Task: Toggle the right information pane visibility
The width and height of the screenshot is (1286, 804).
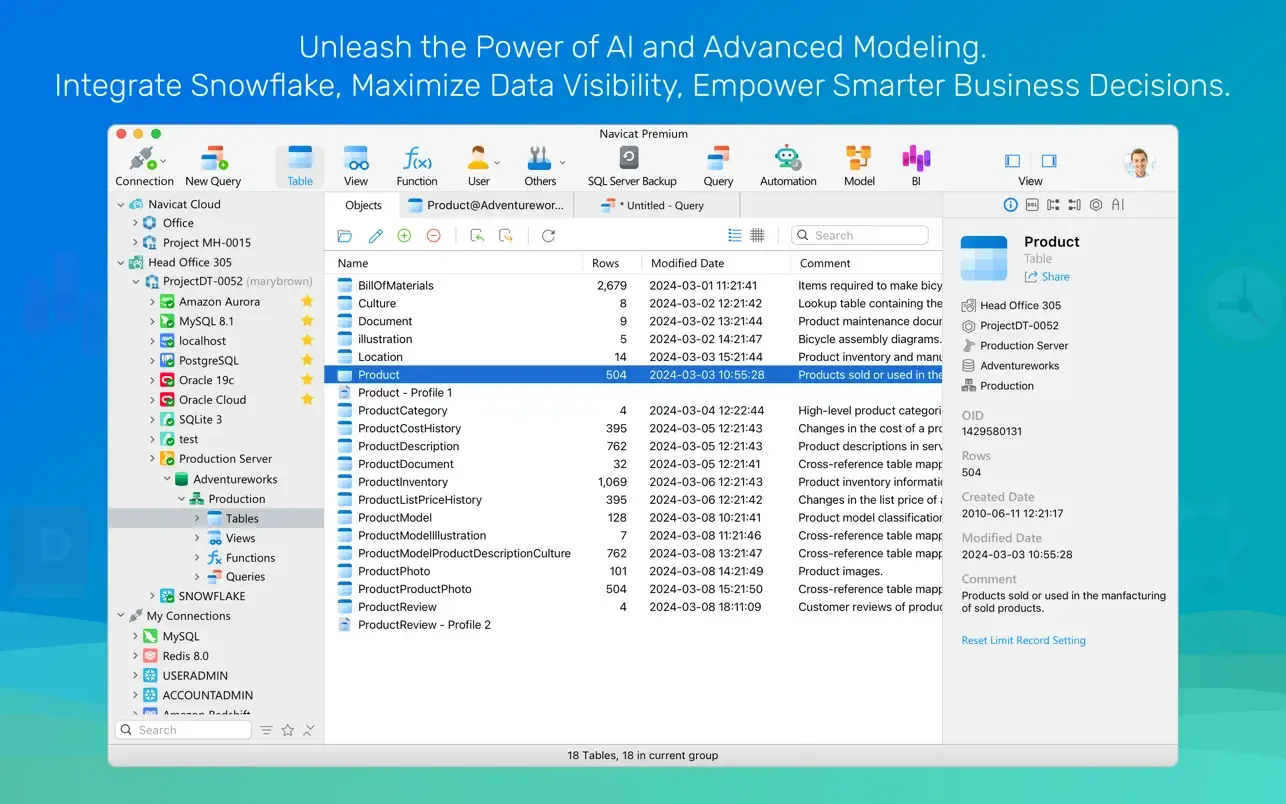Action: click(1049, 161)
